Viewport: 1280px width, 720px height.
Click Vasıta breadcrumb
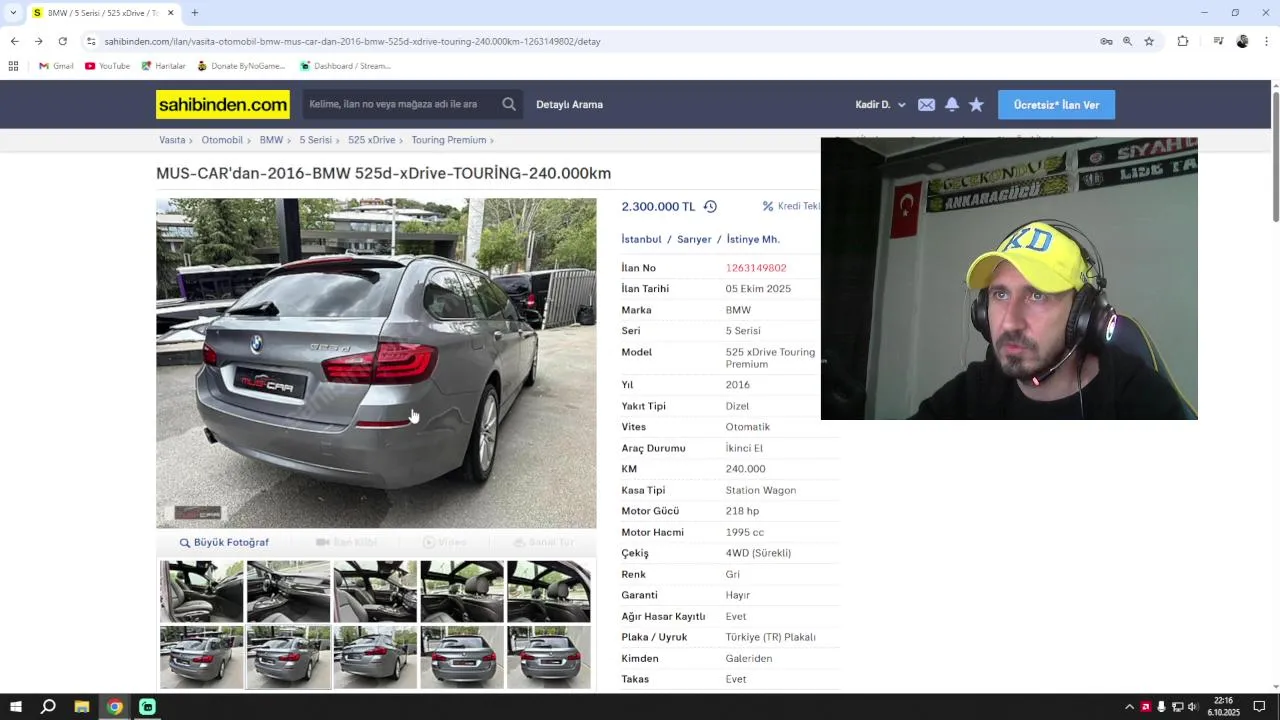[x=172, y=140]
